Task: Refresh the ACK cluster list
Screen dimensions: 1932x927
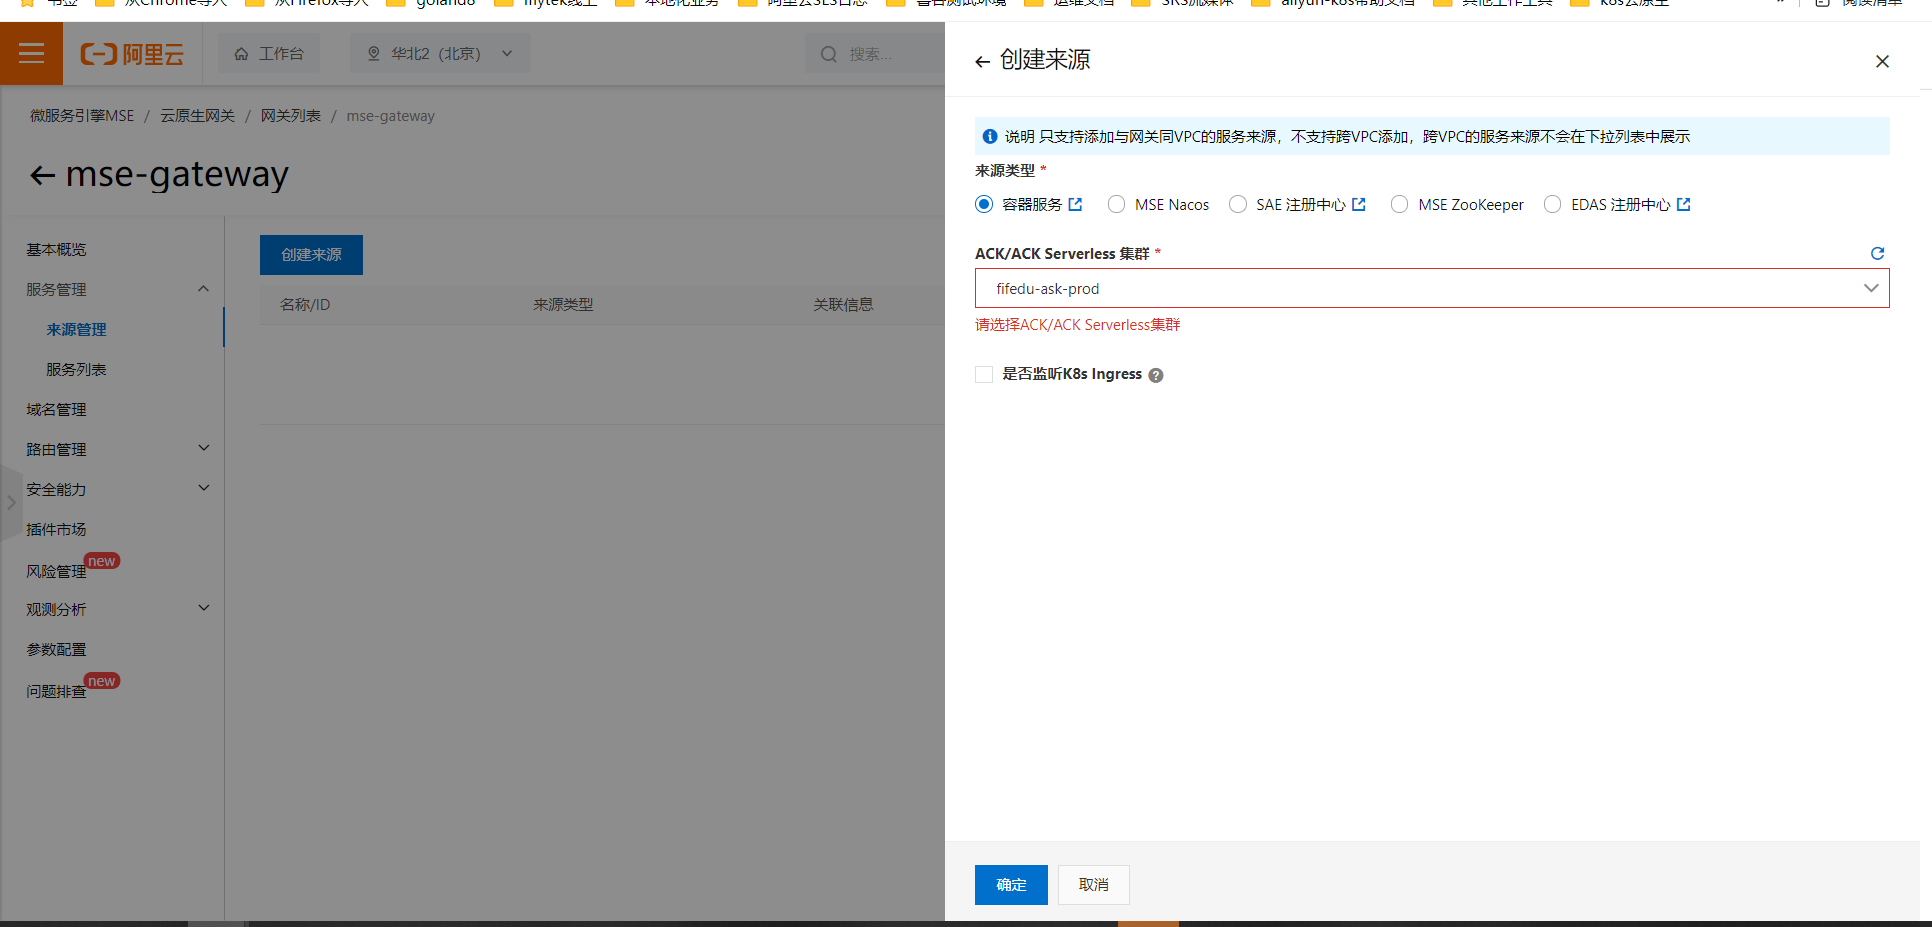Action: click(x=1877, y=253)
